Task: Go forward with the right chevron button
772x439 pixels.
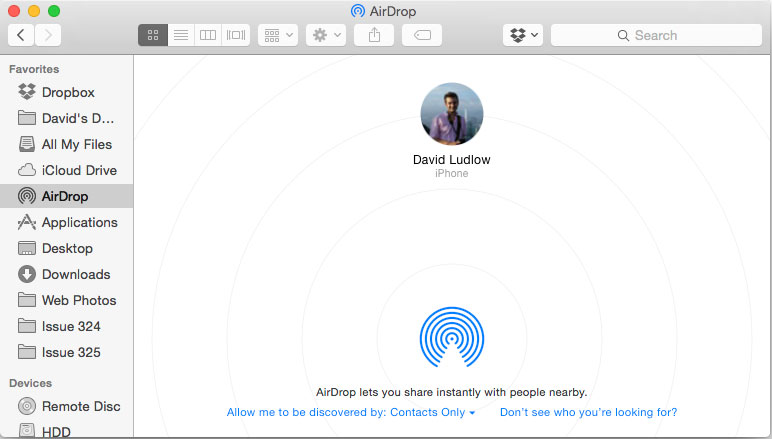Action: pyautogui.click(x=48, y=35)
